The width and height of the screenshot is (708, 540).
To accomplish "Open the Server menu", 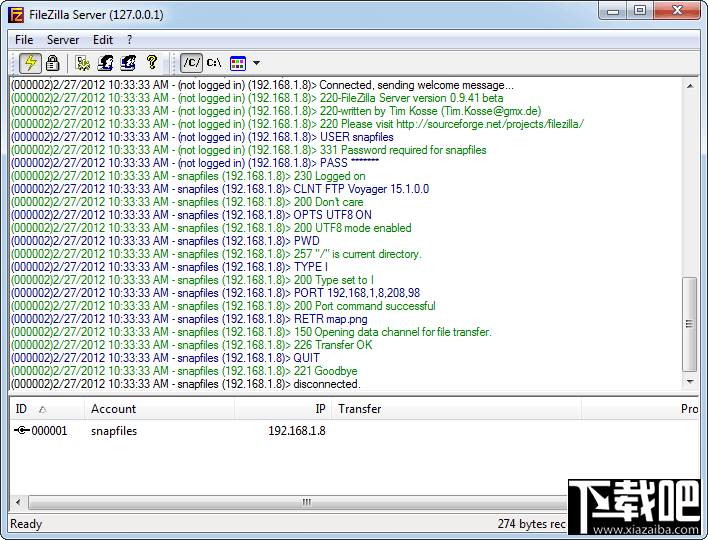I will pyautogui.click(x=63, y=40).
